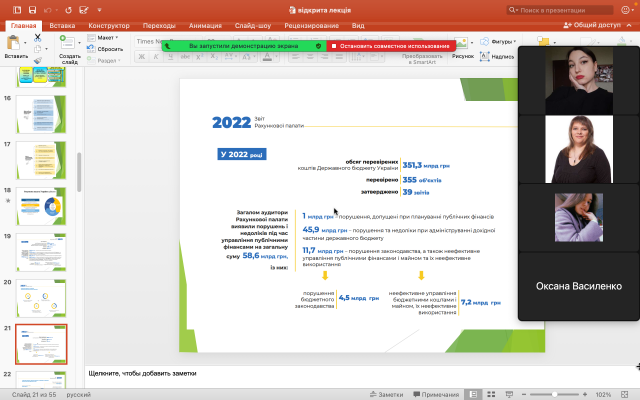The height and width of the screenshot is (400, 640).
Task: Toggle underline Ч formatting
Action: tap(170, 57)
